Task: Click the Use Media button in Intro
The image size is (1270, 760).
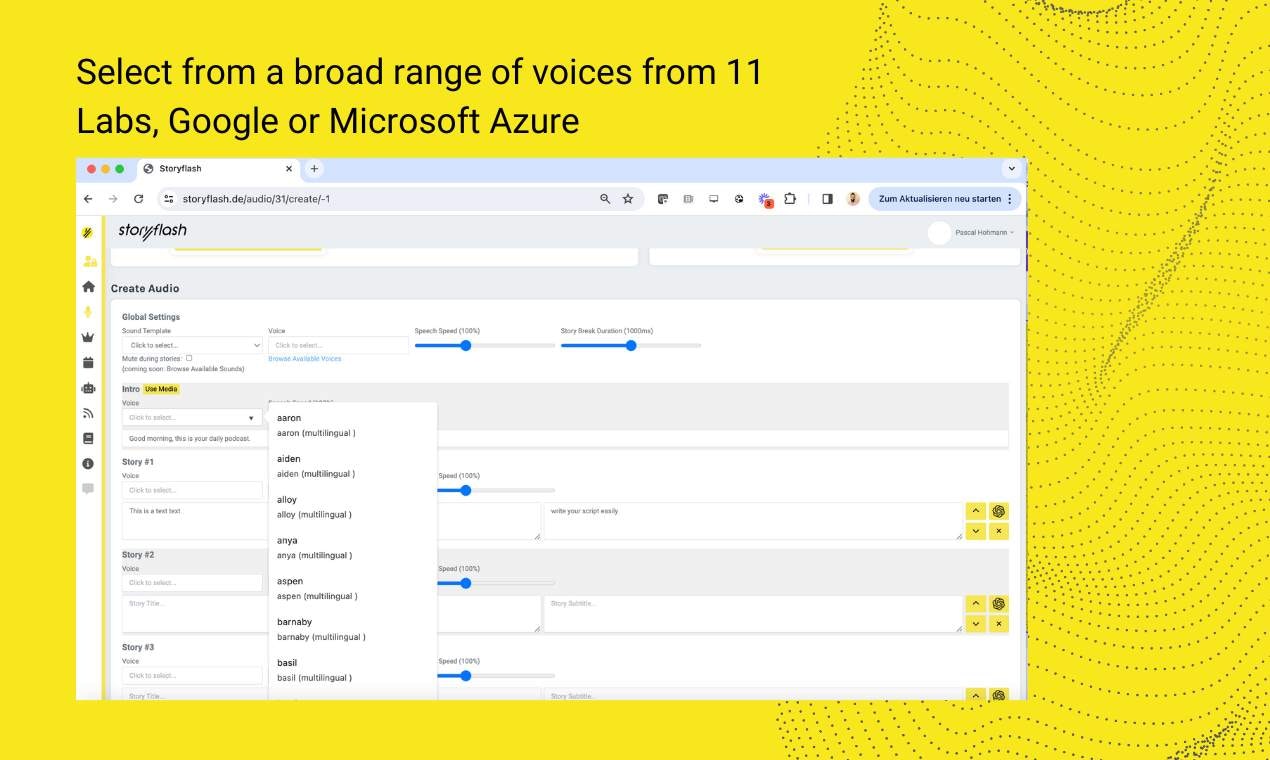Action: [161, 389]
